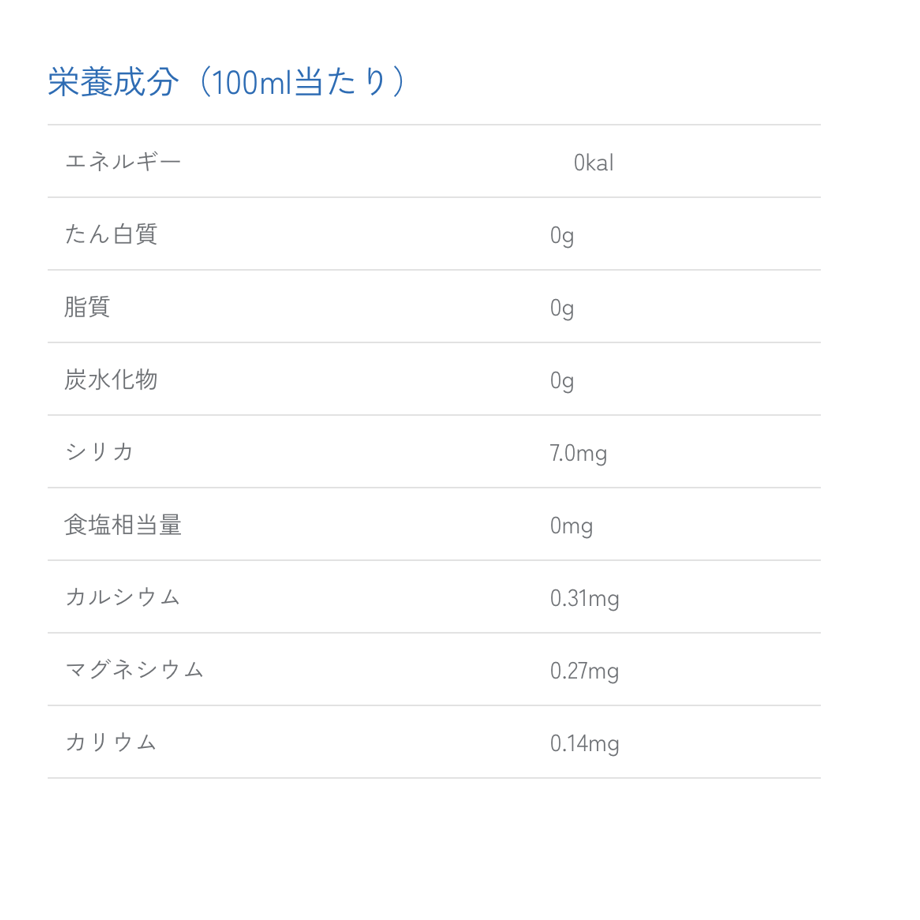Click the 0kal energy value
The height and width of the screenshot is (920, 920).
tap(593, 163)
